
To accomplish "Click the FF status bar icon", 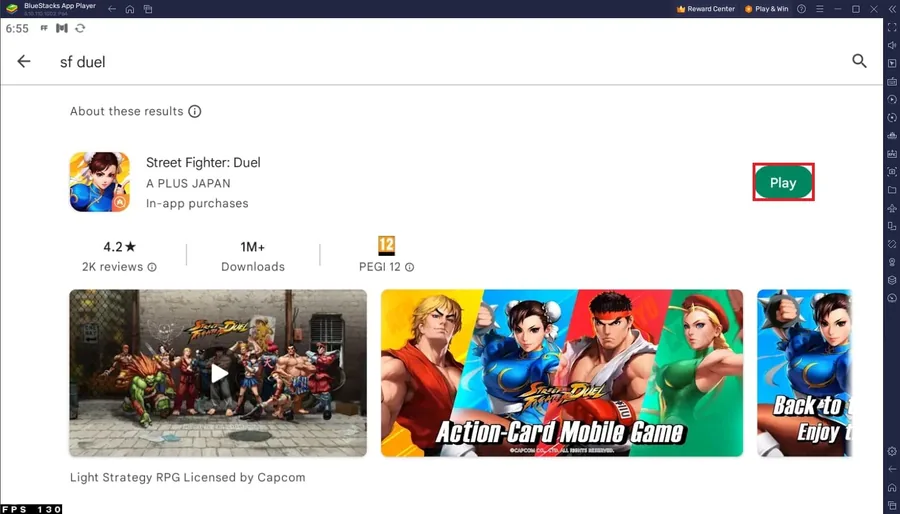I will [x=44, y=28].
